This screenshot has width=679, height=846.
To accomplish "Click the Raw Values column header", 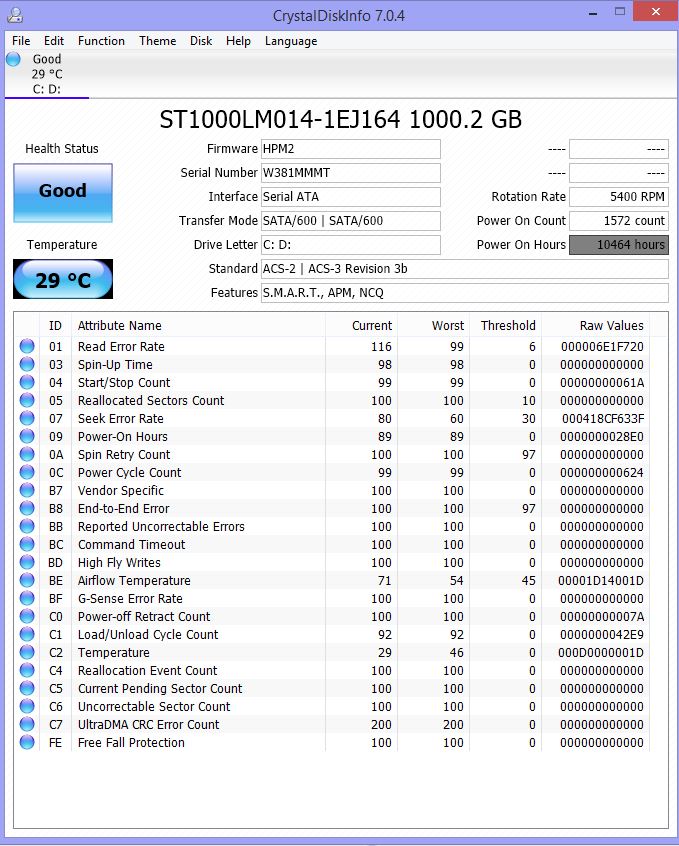I will click(595, 325).
